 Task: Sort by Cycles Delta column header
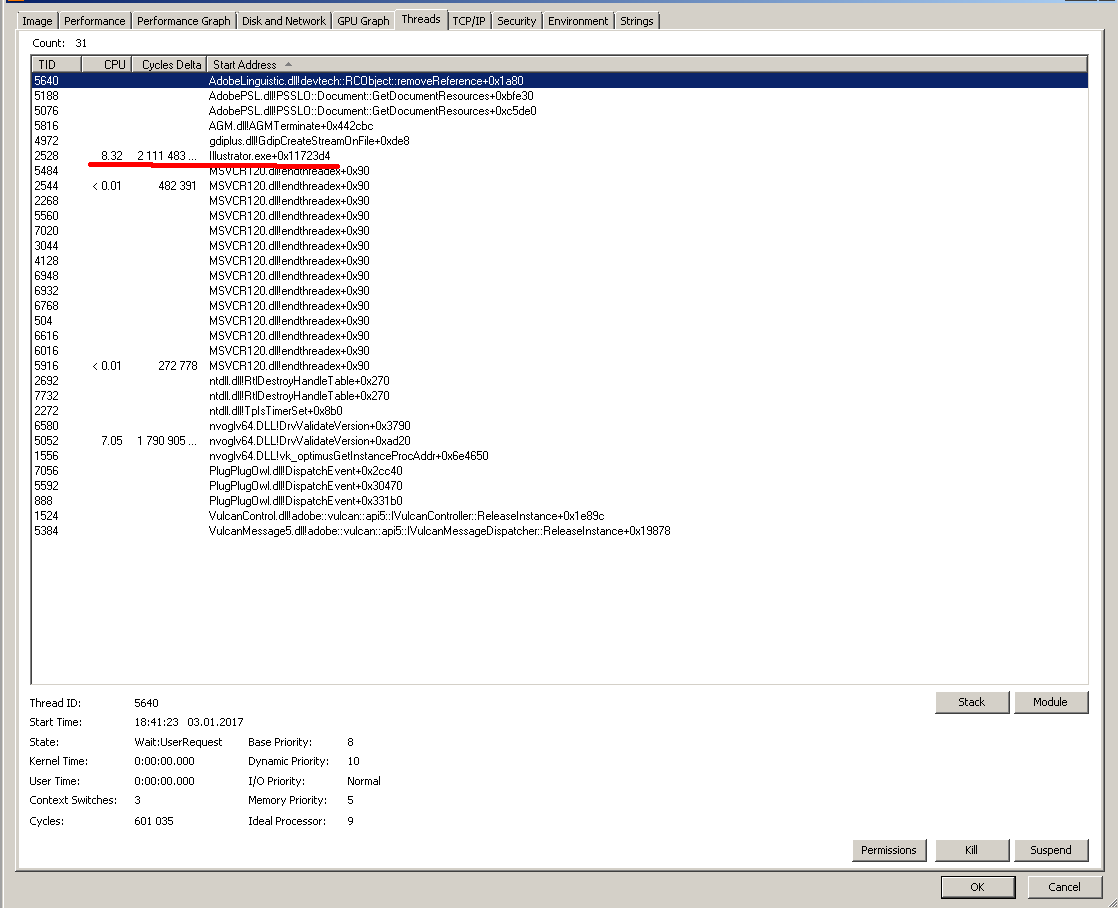point(169,64)
